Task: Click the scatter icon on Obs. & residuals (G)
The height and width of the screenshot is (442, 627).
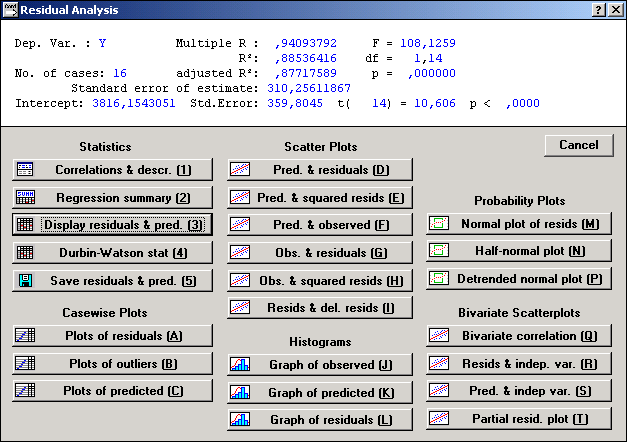Action: [x=240, y=252]
